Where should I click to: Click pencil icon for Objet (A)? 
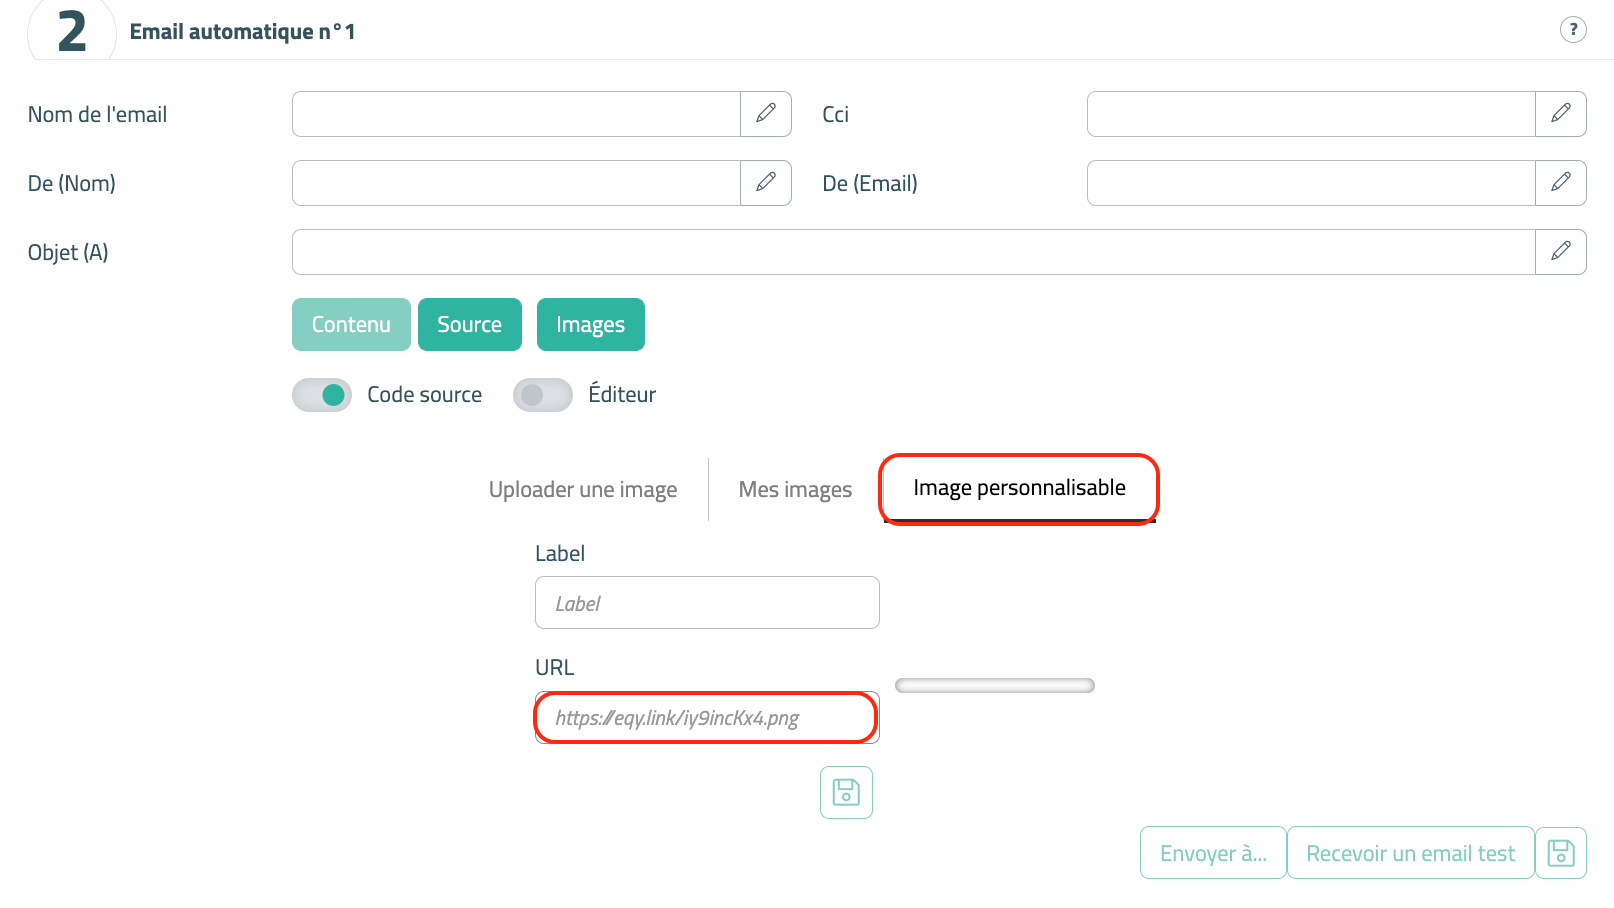pos(1560,252)
